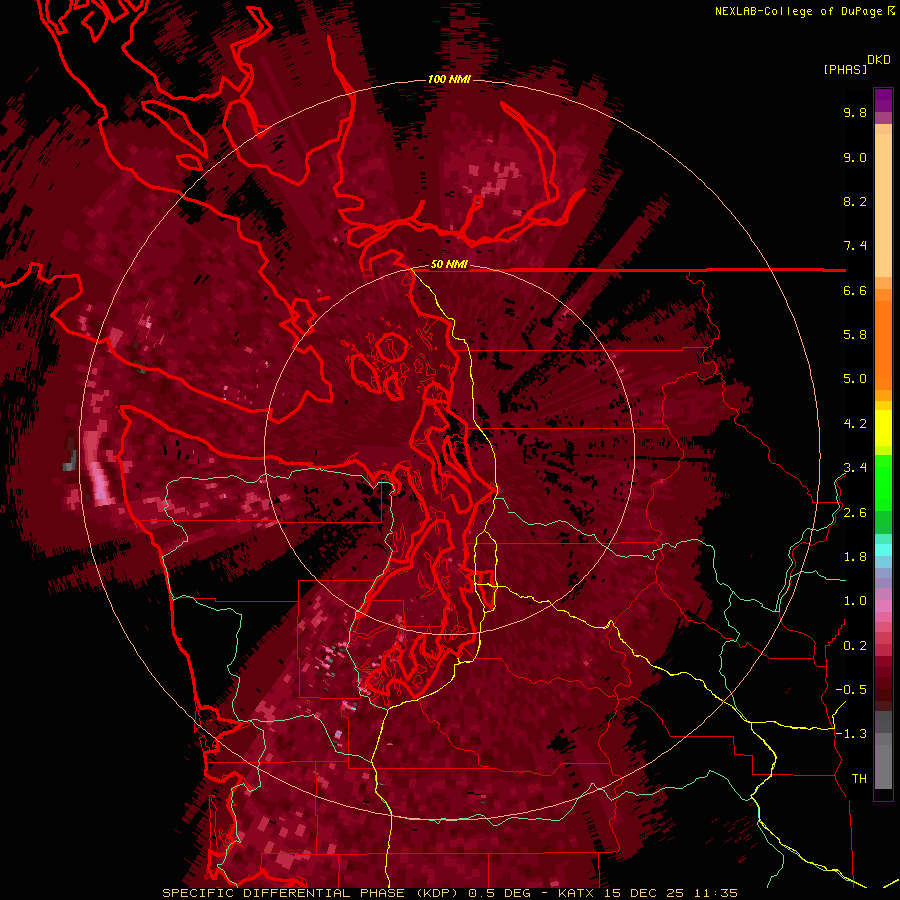Click the TH legend label
Image resolution: width=900 pixels, height=900 pixels.
[x=859, y=779]
